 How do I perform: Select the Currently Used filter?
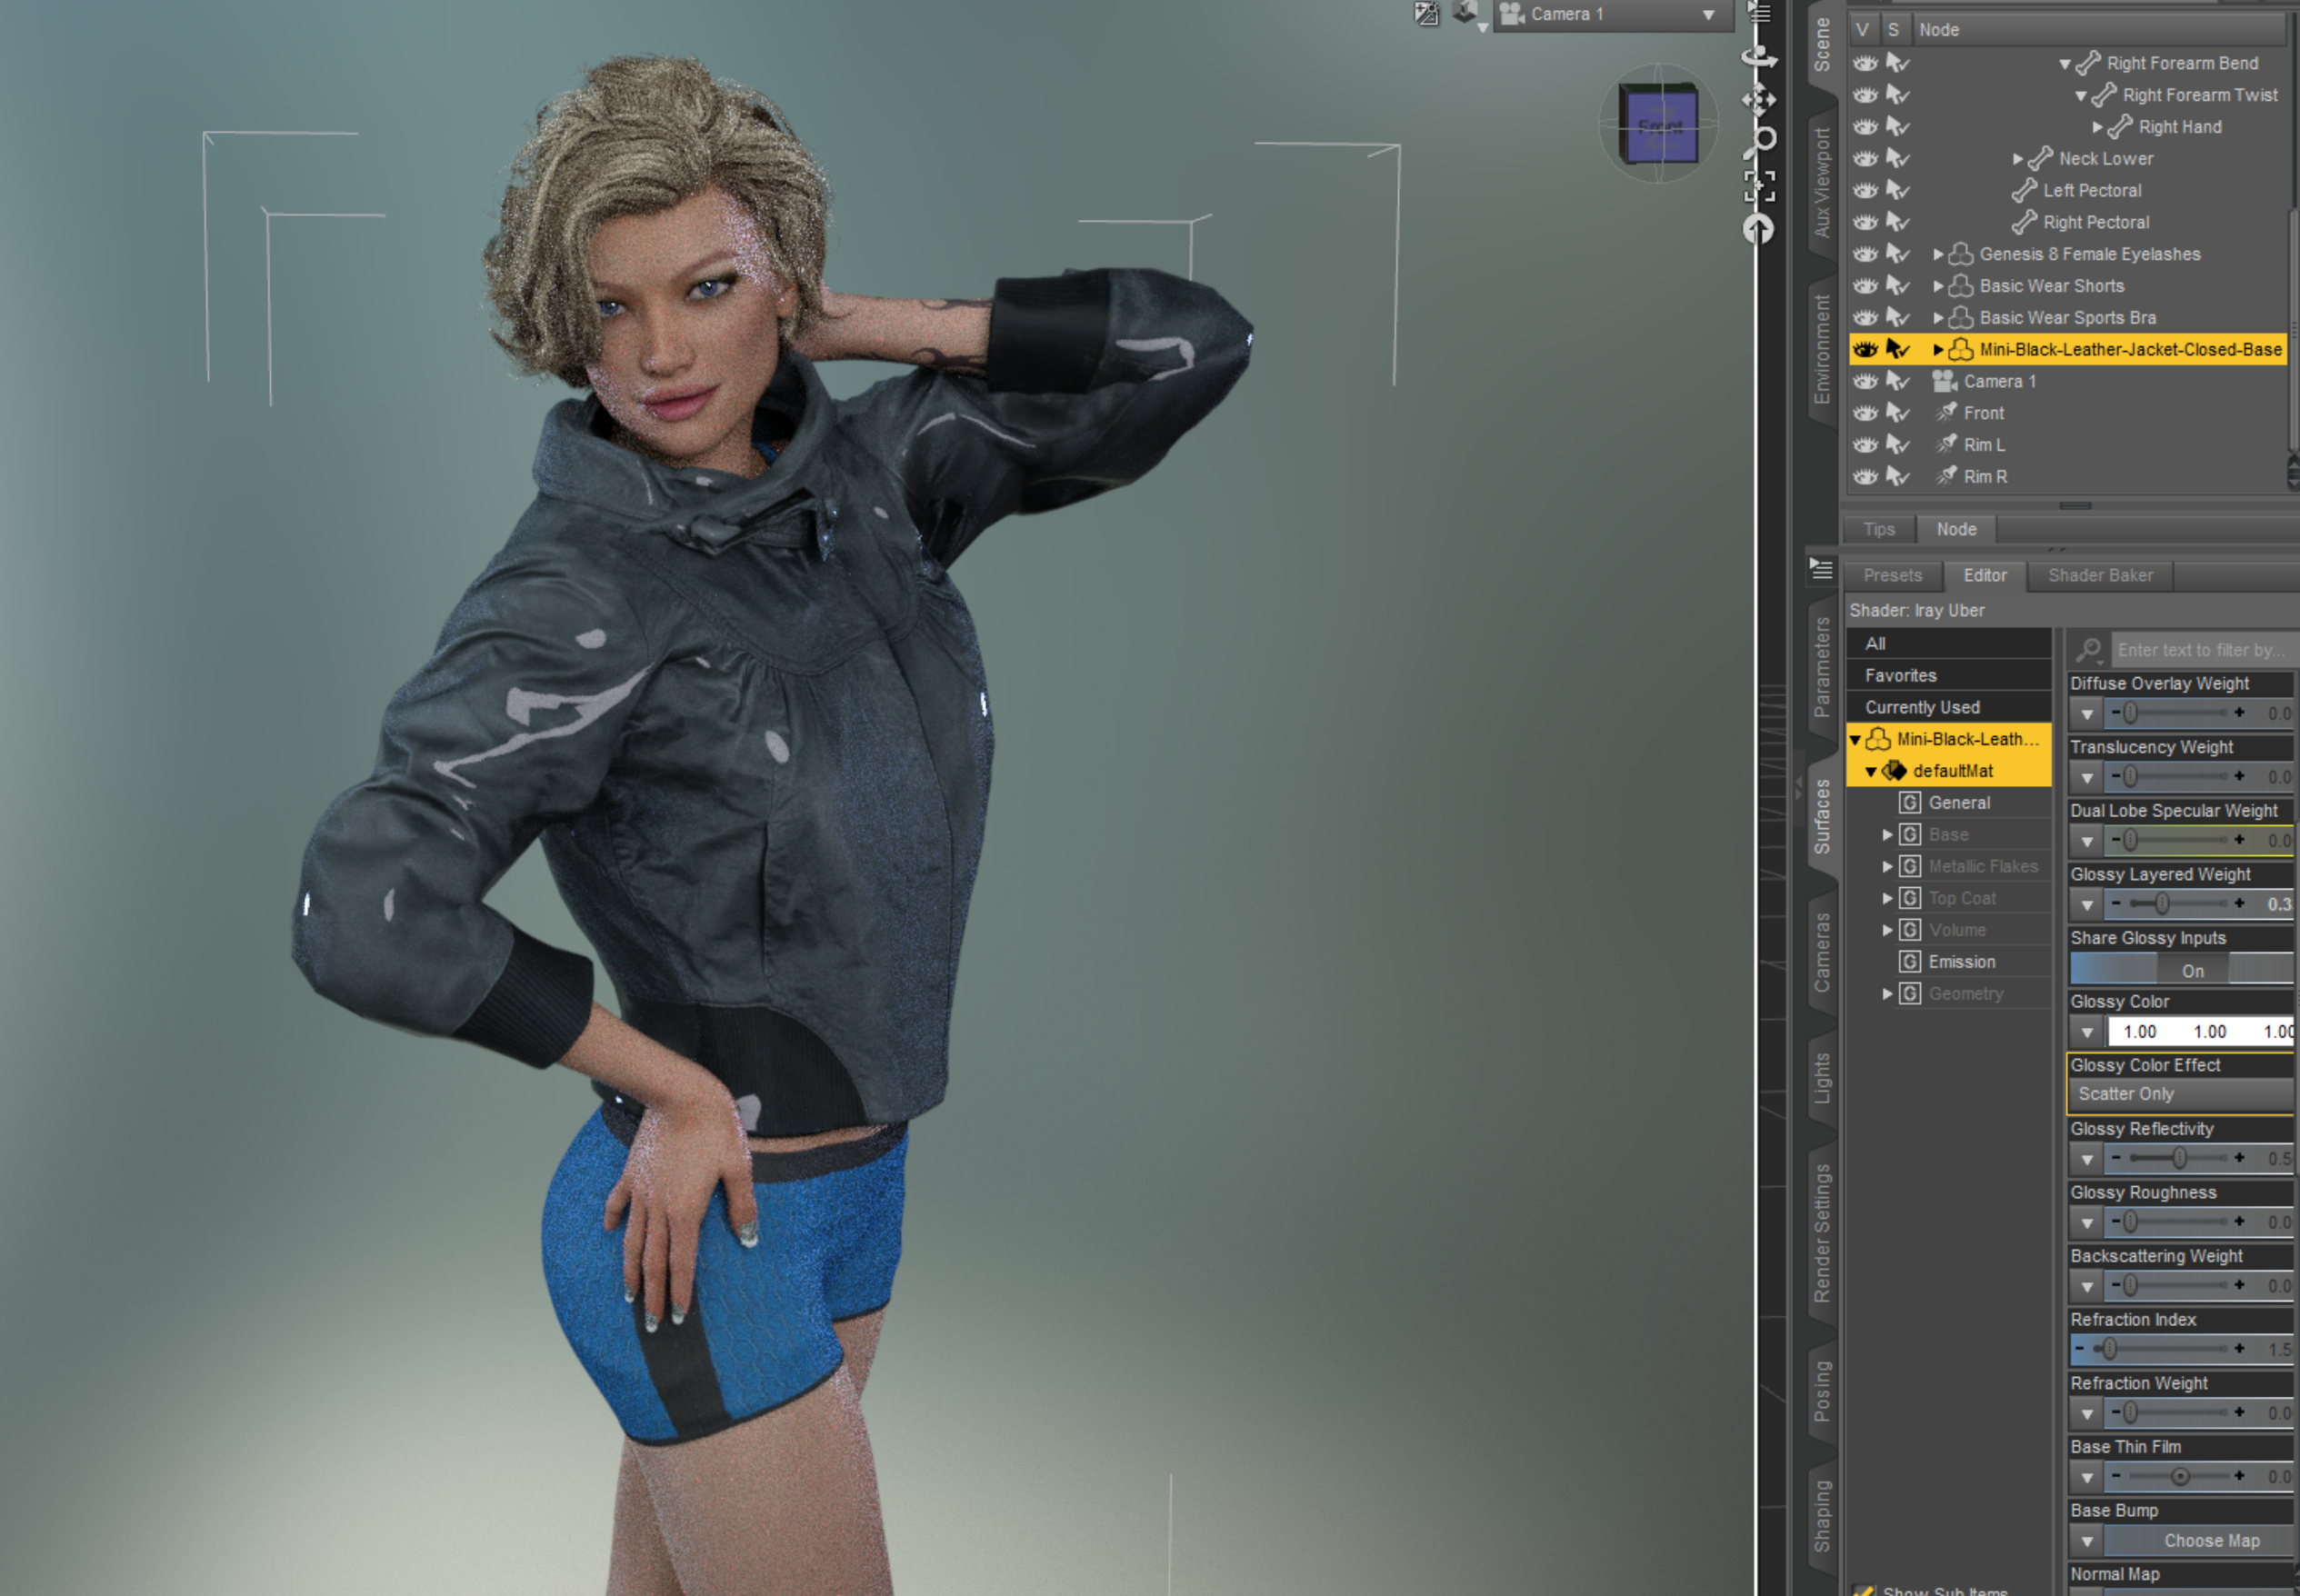(1922, 707)
